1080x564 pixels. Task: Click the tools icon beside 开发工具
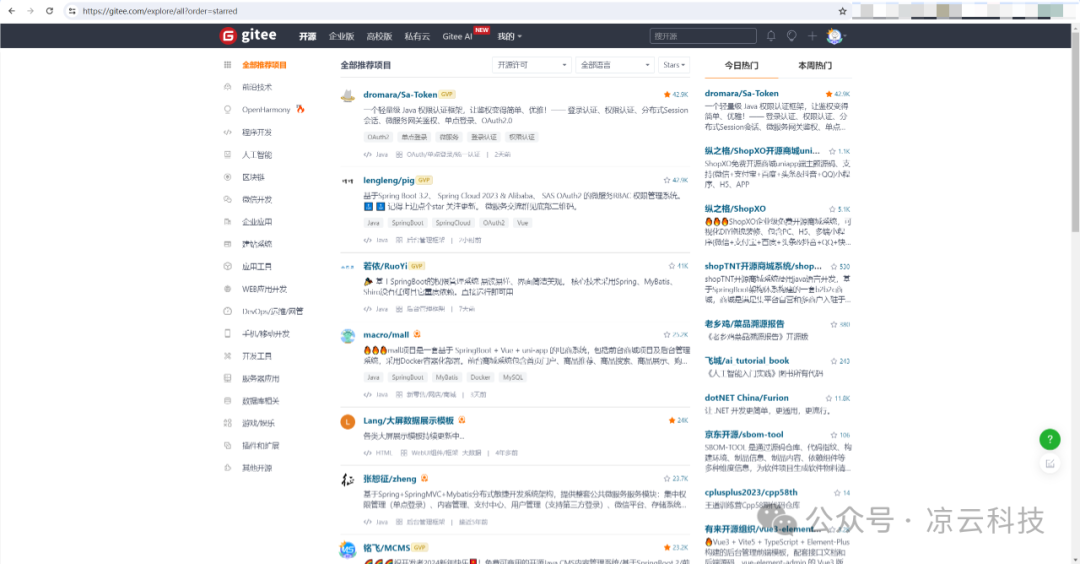click(227, 356)
